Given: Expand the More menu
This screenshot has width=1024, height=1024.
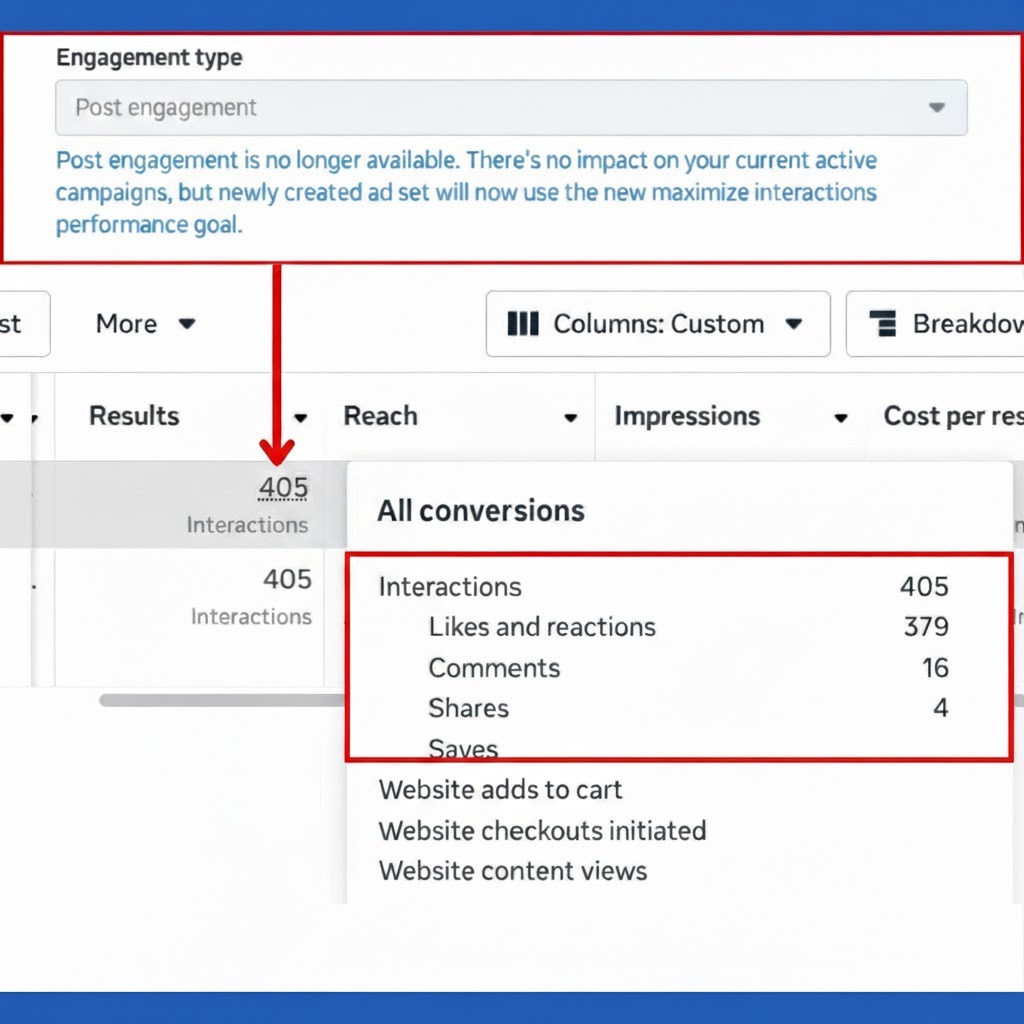Looking at the screenshot, I should 145,324.
